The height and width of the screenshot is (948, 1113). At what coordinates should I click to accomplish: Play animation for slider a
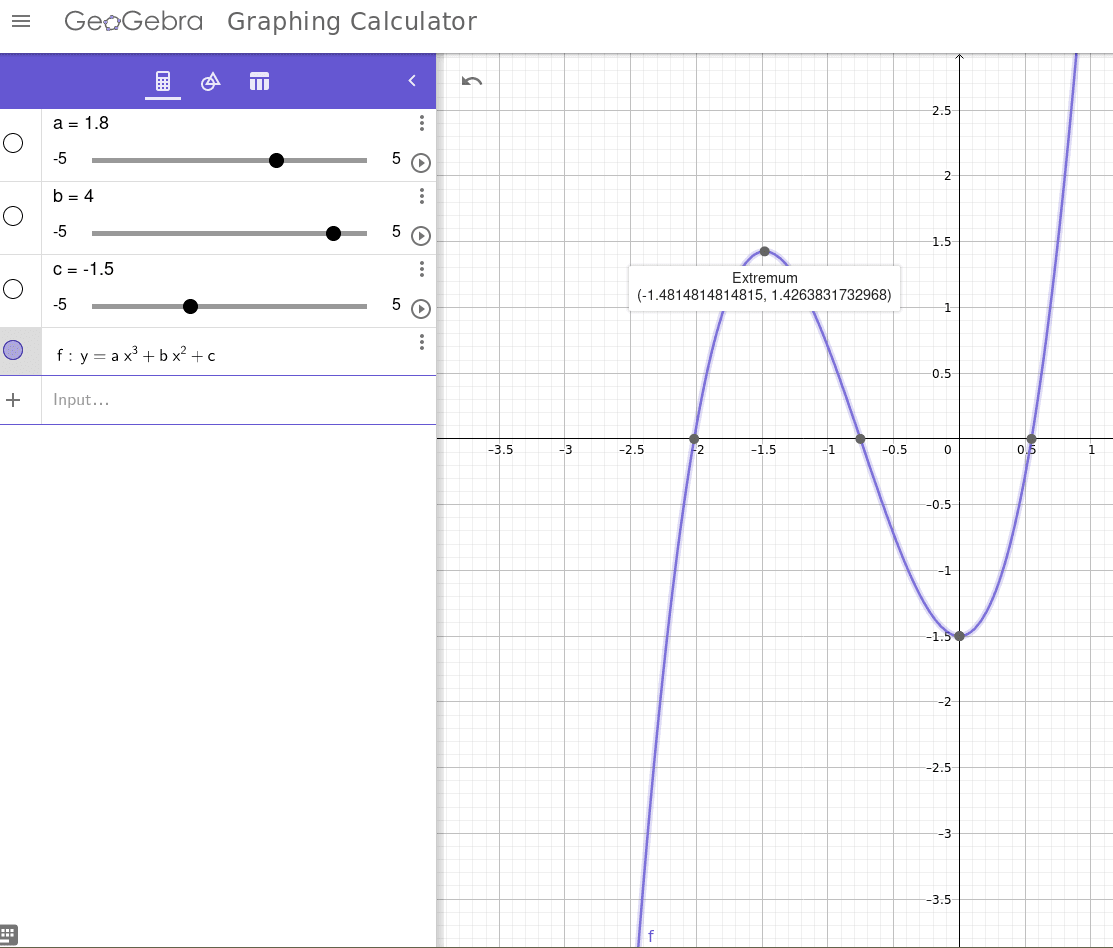pos(421,162)
